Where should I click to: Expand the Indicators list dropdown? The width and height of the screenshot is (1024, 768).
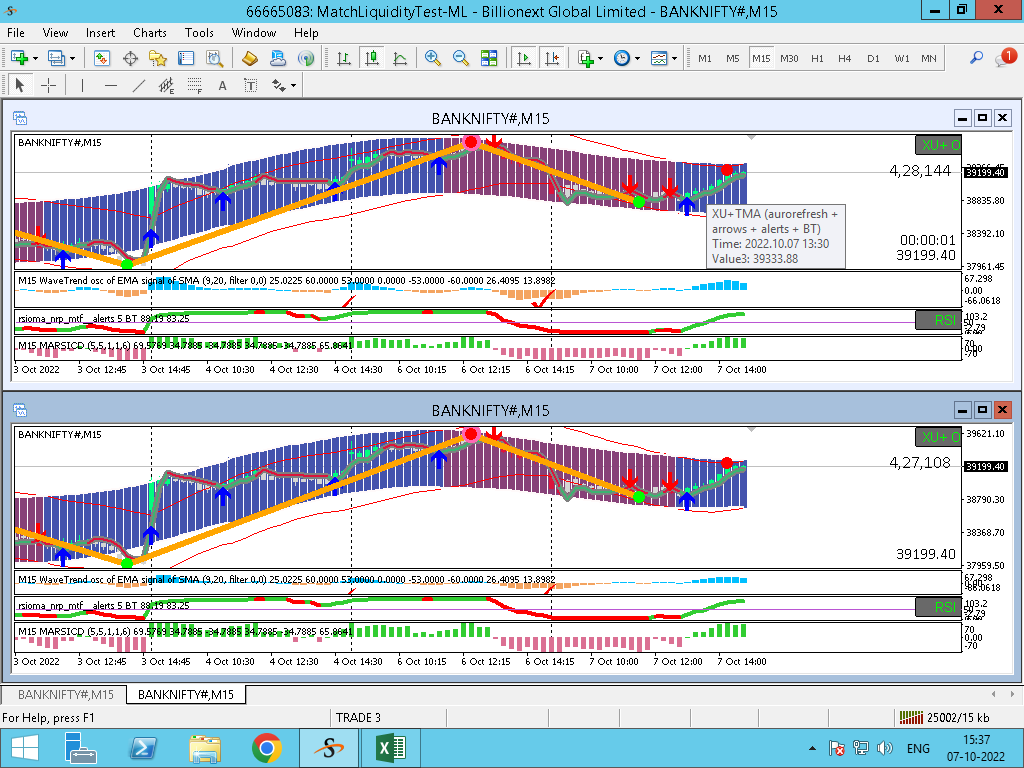(600, 58)
